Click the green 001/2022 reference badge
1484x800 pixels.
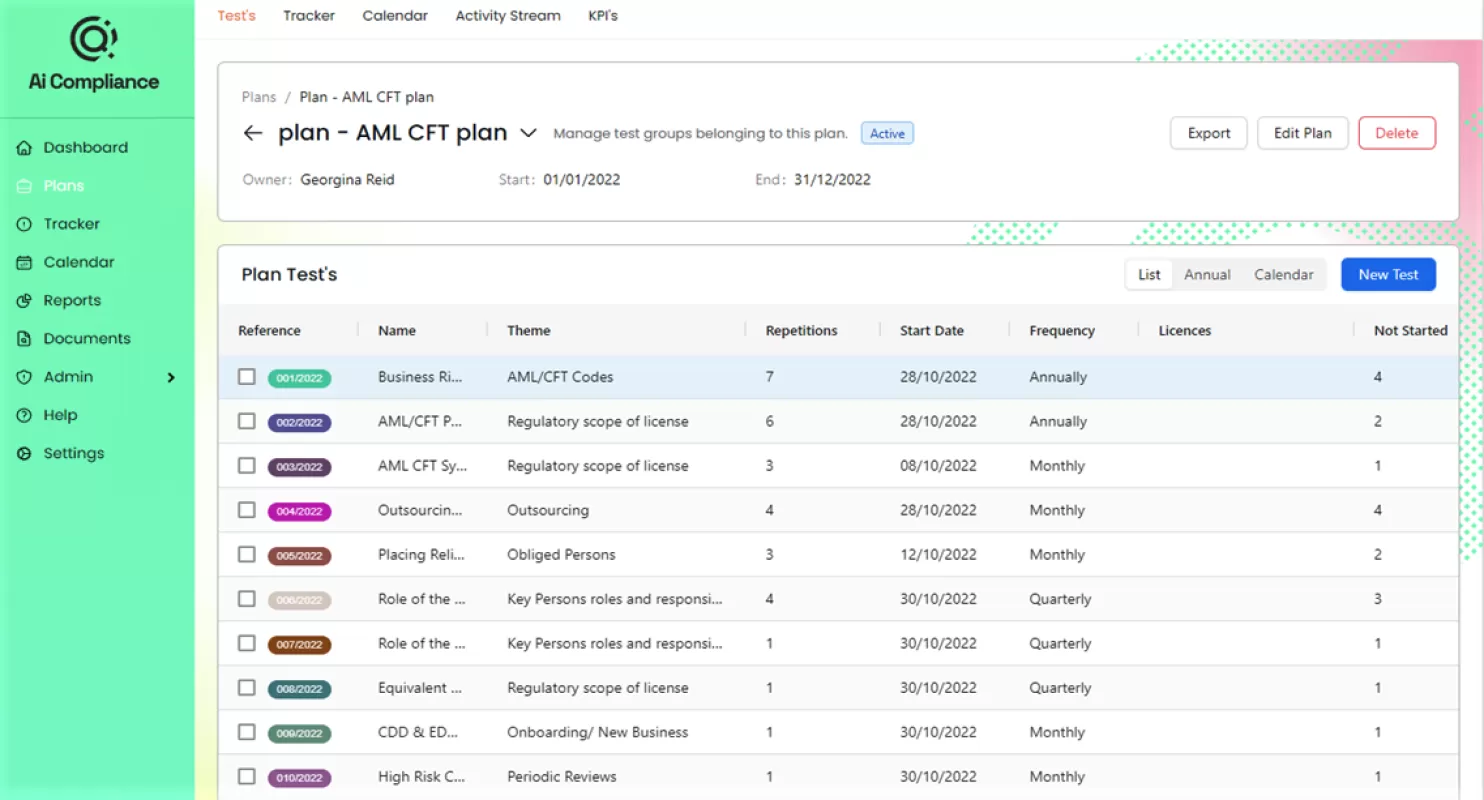[x=299, y=378]
